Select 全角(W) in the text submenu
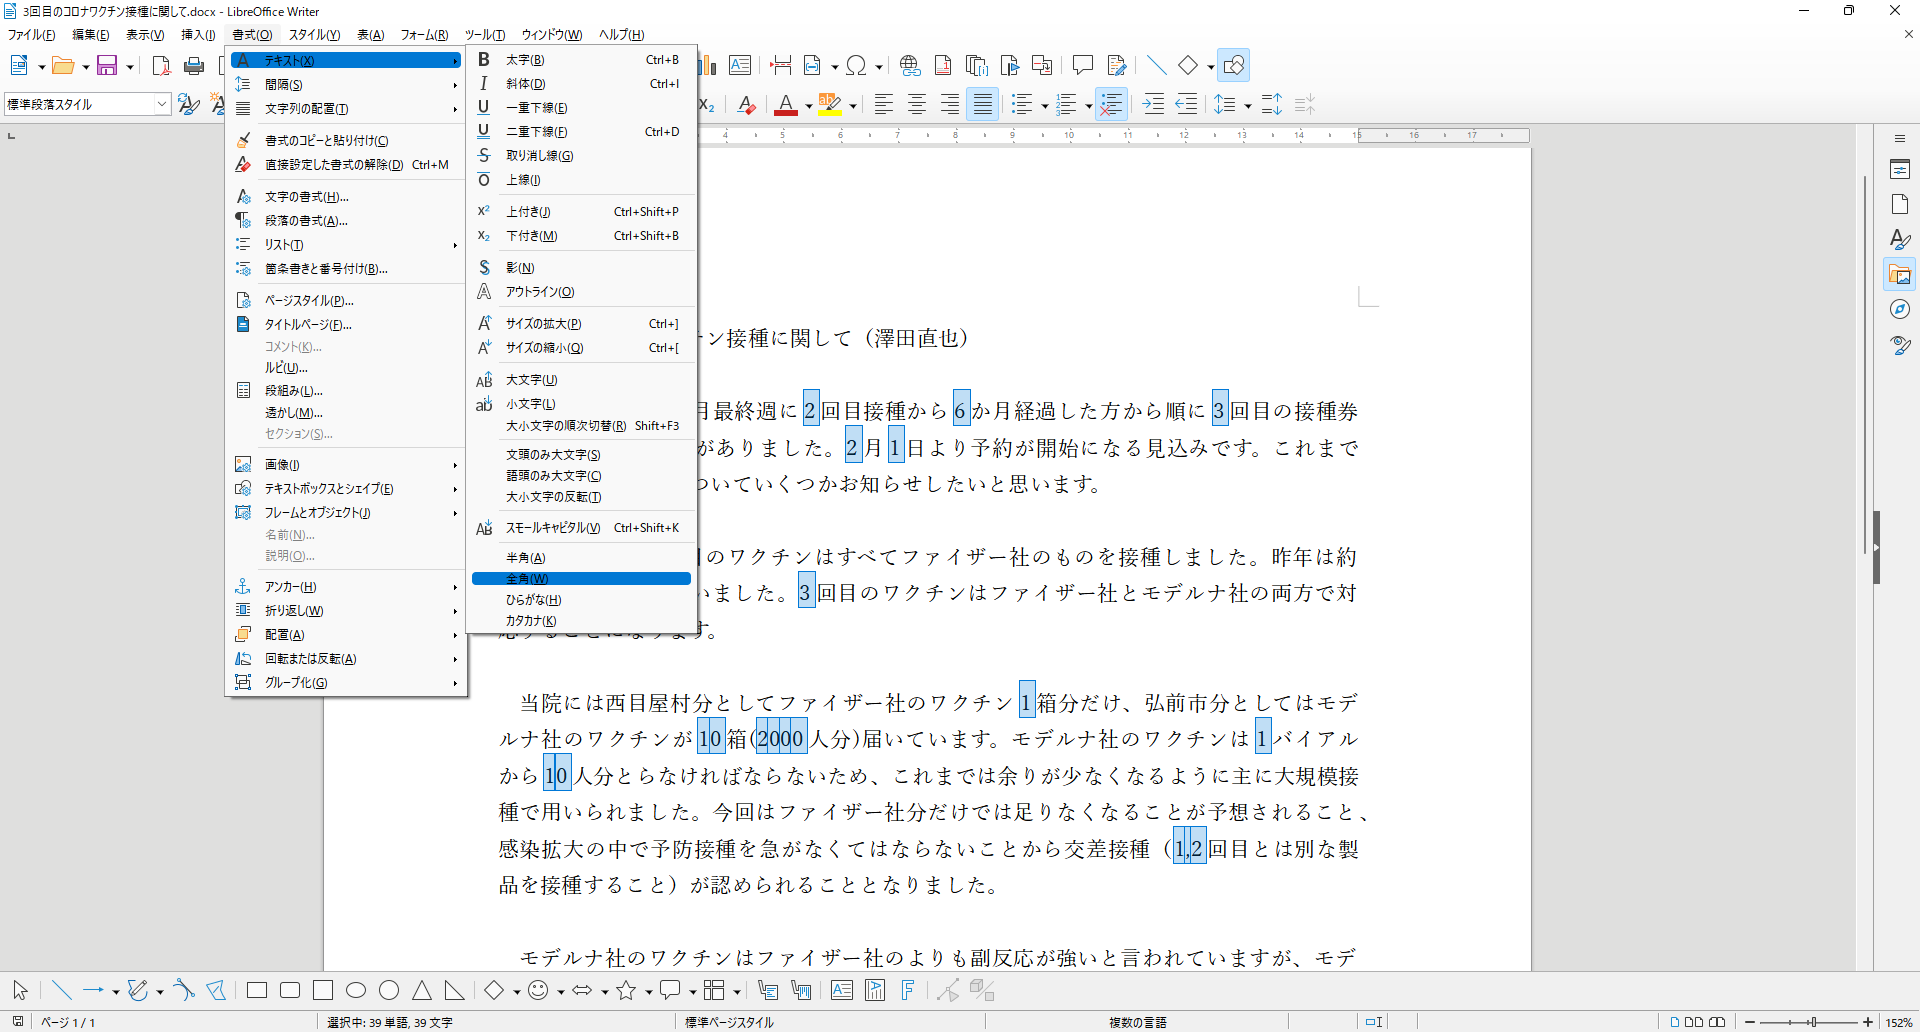Screen dimensions: 1920x1032 click(x=581, y=578)
